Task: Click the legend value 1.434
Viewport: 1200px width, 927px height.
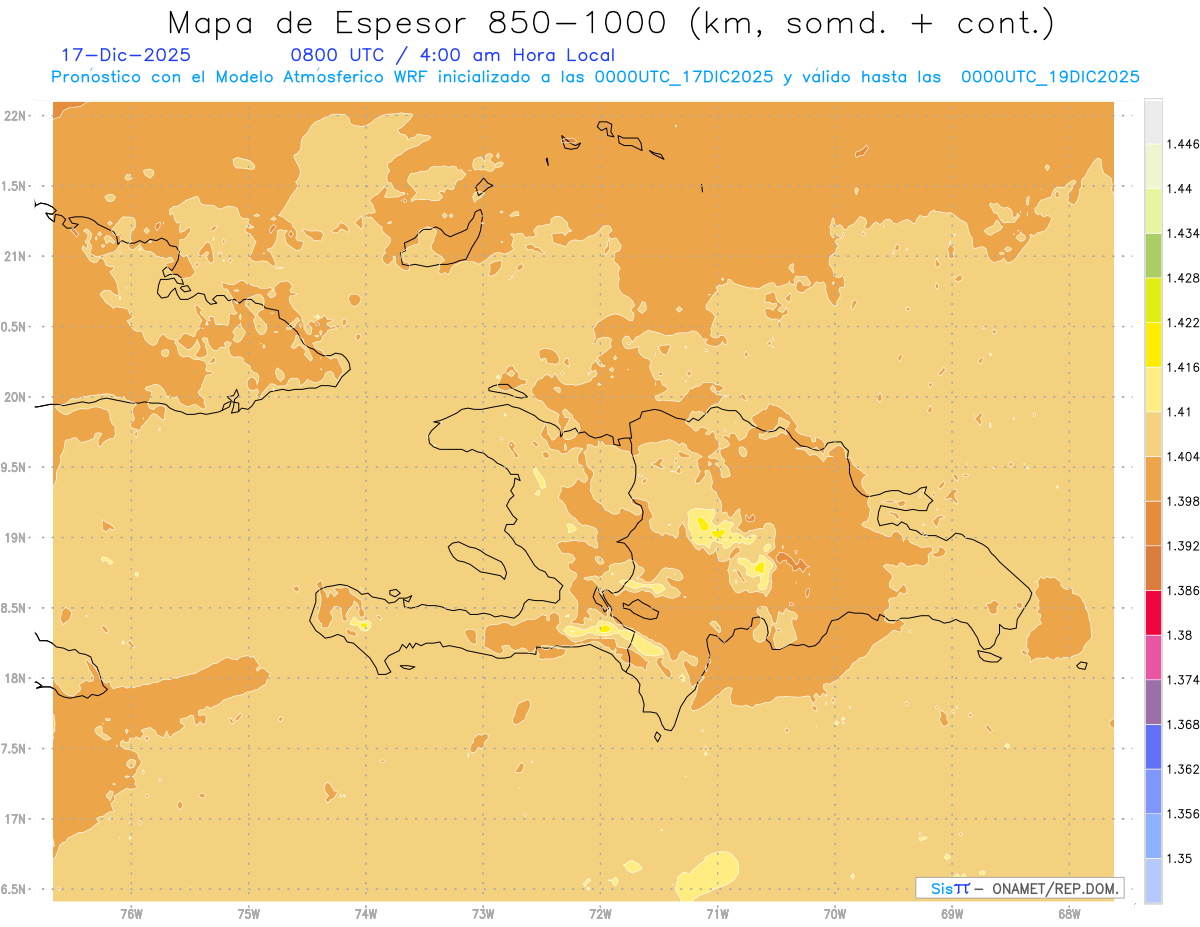Action: (1183, 233)
